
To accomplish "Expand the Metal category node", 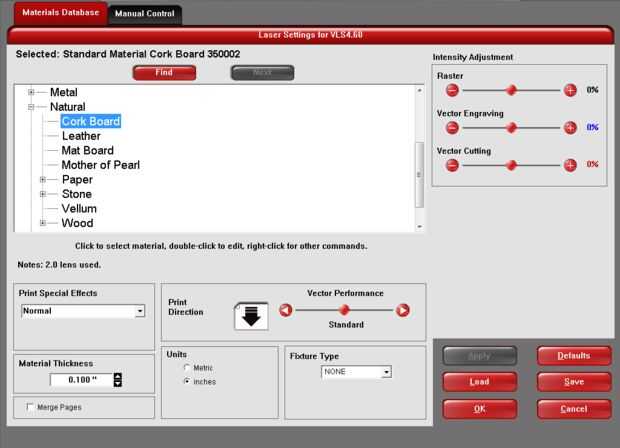I will tap(31, 92).
